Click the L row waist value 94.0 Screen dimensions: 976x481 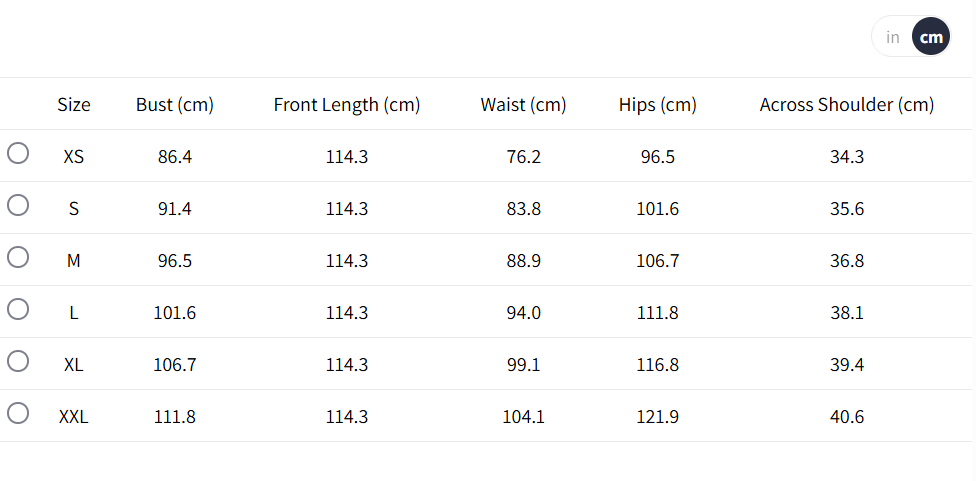pyautogui.click(x=523, y=313)
